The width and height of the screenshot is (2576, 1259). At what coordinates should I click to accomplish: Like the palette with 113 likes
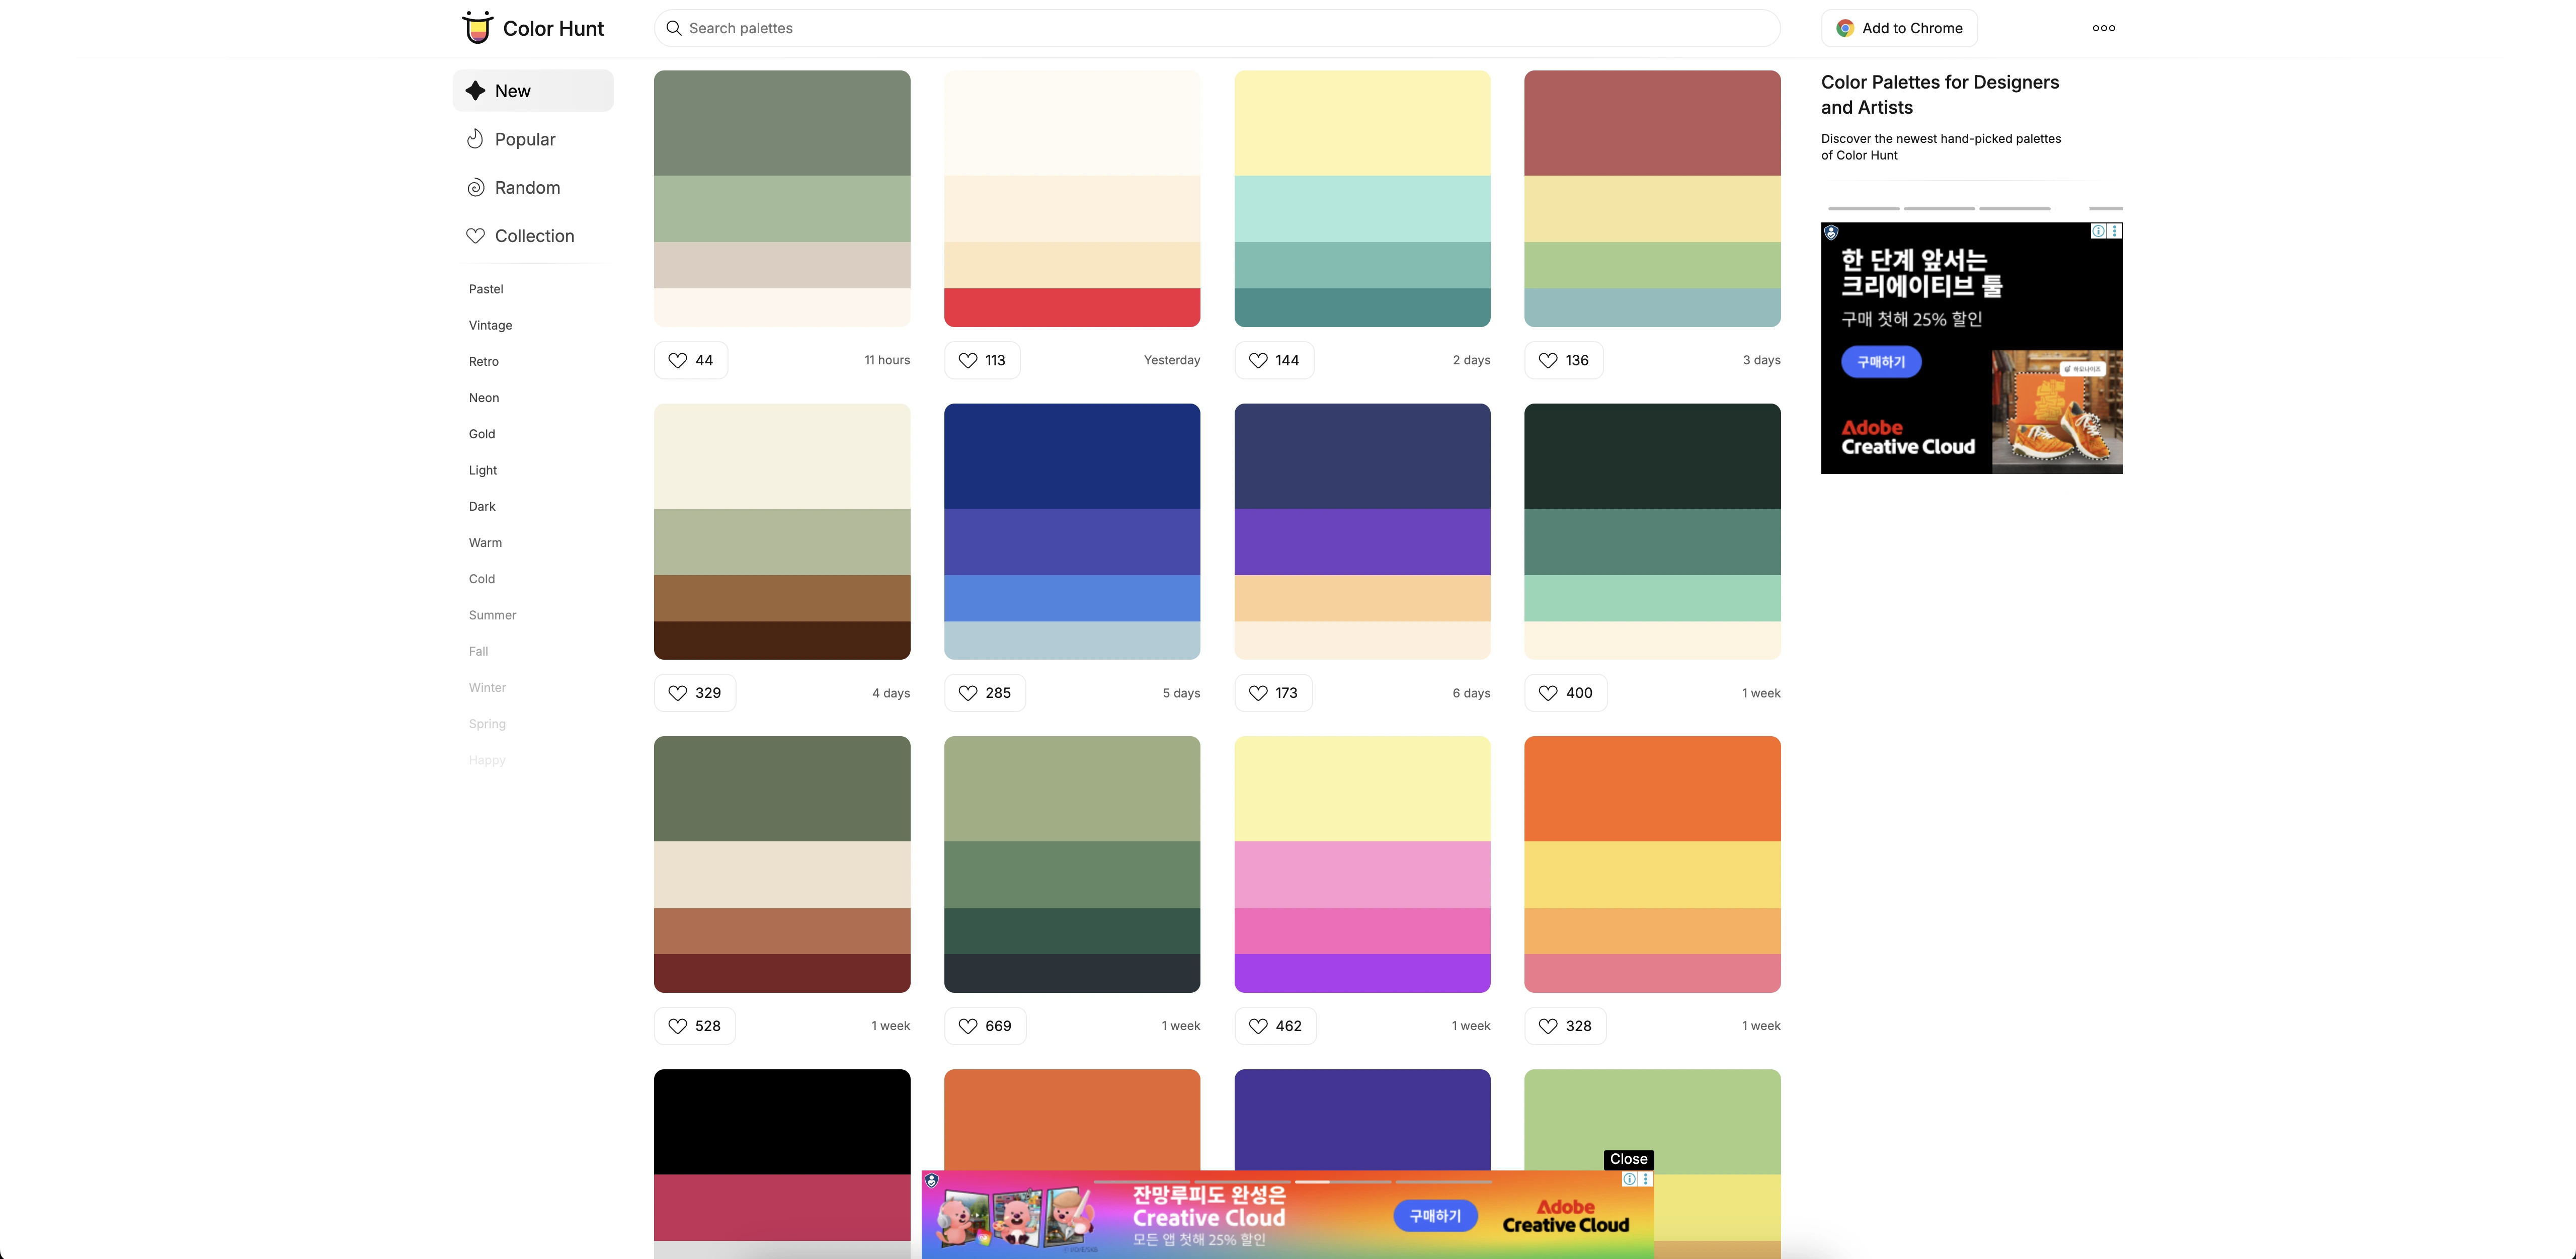982,360
